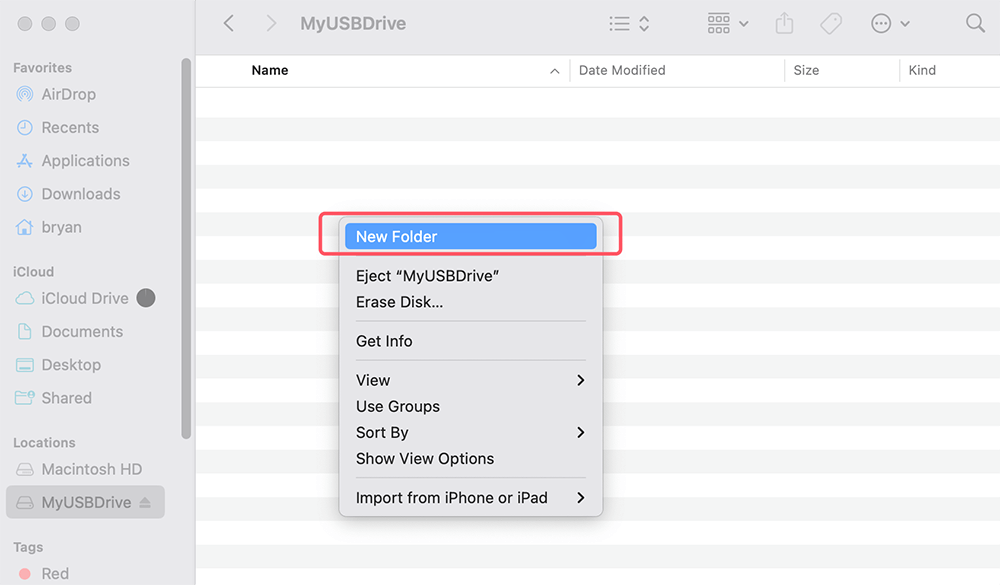Screen dimensions: 1000x585
Task: Expand the Sort By submenu
Action: (381, 432)
